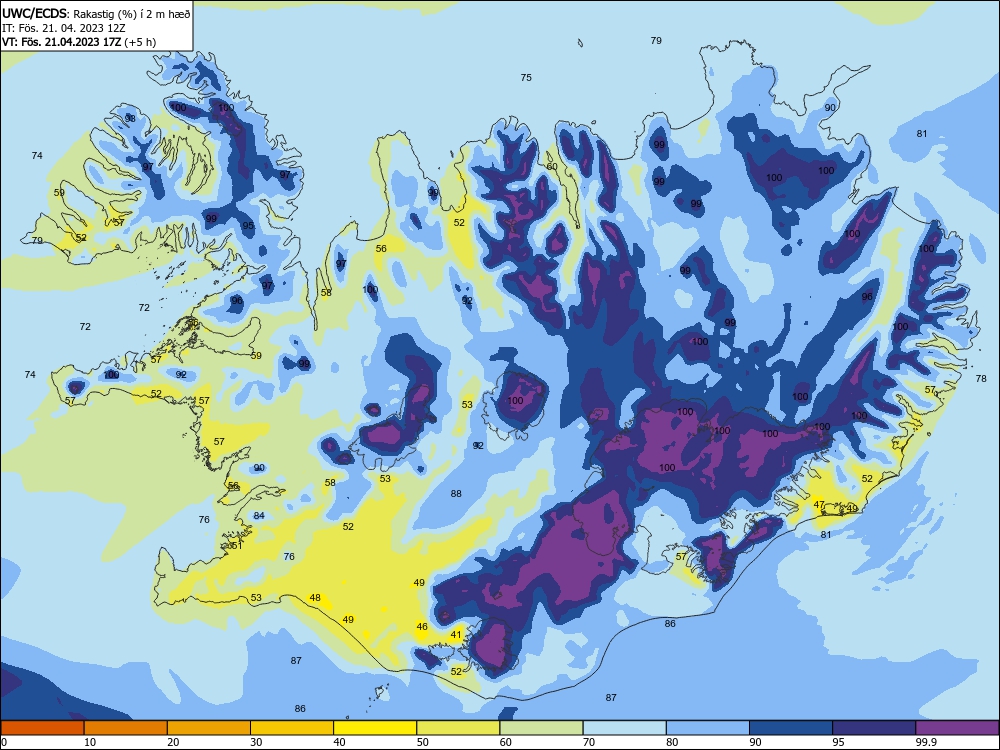This screenshot has width=1000, height=750.
Task: Select the bright yellow 40–50 legend swatch
Action: pyautogui.click(x=375, y=728)
